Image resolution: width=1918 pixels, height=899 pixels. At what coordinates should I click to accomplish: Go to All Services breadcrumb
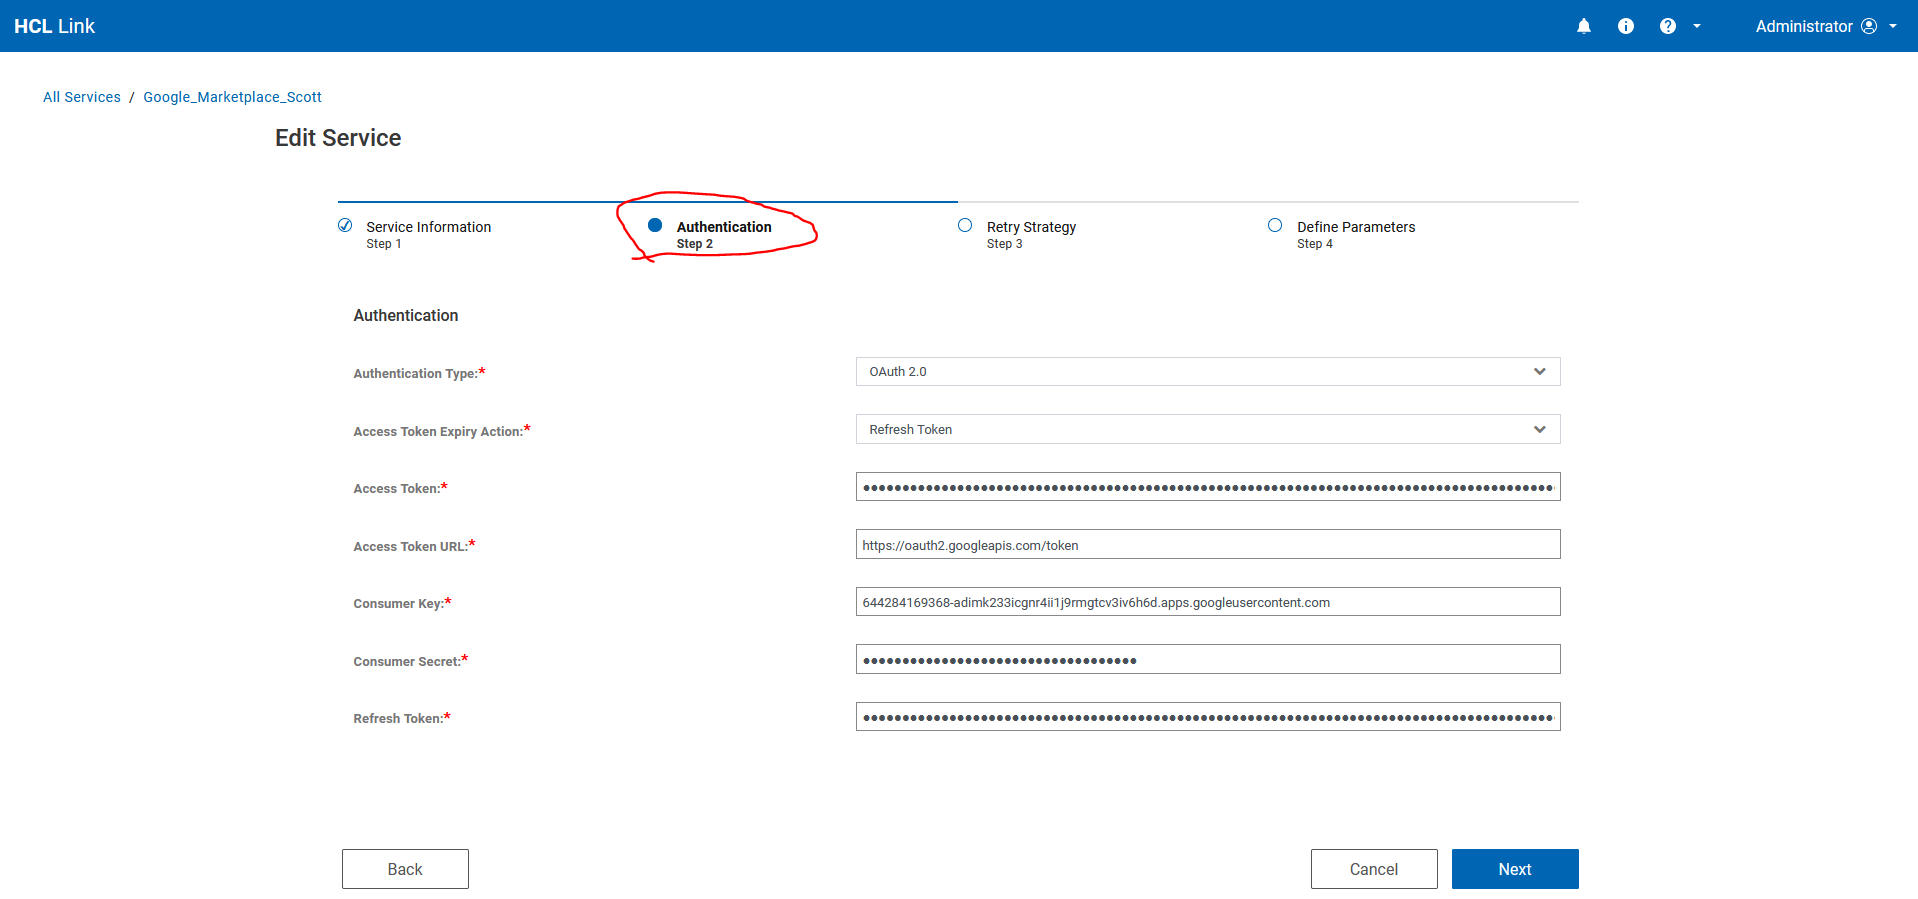click(82, 97)
